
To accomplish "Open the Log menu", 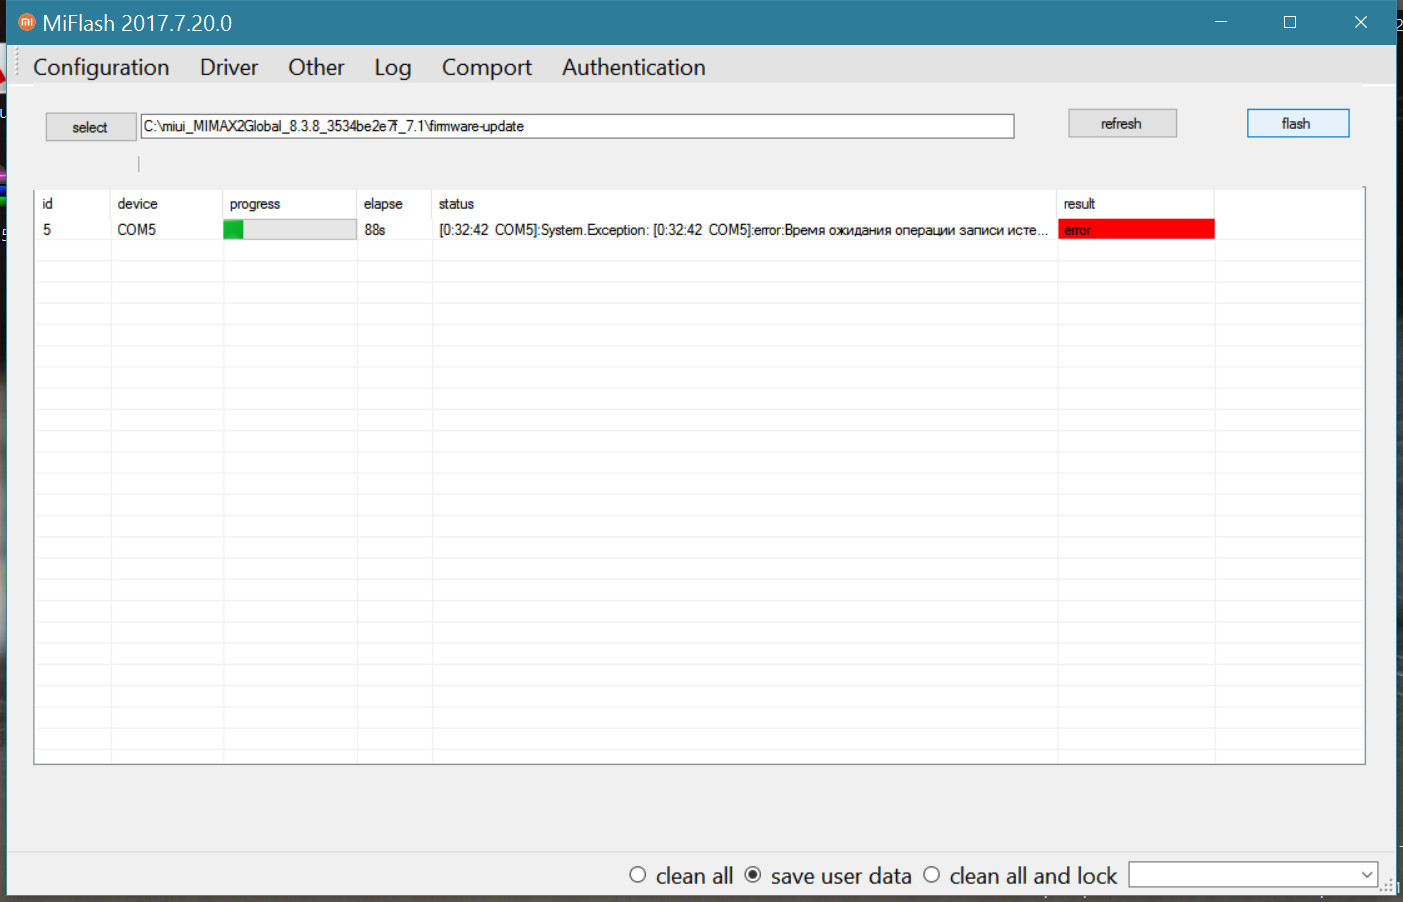I will tap(392, 67).
